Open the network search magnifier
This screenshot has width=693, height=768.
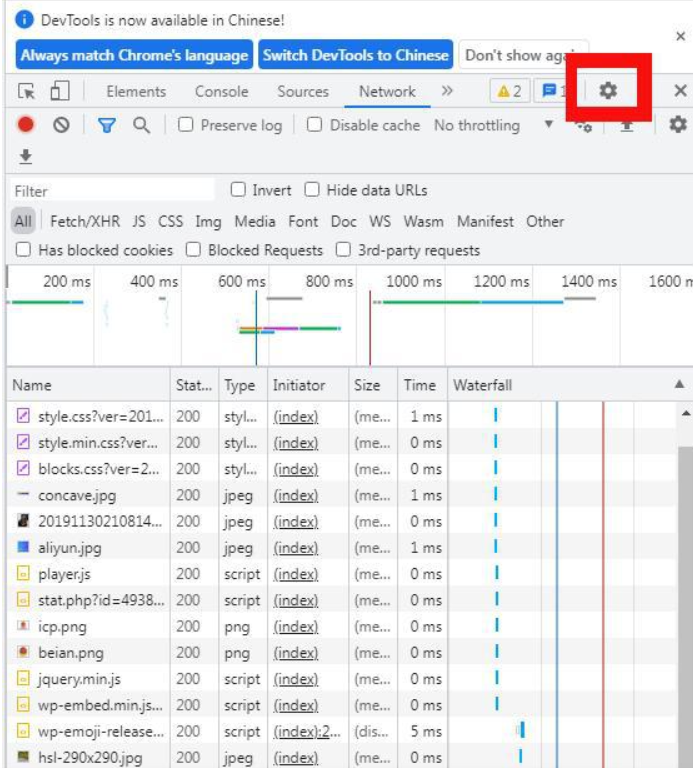pos(141,125)
